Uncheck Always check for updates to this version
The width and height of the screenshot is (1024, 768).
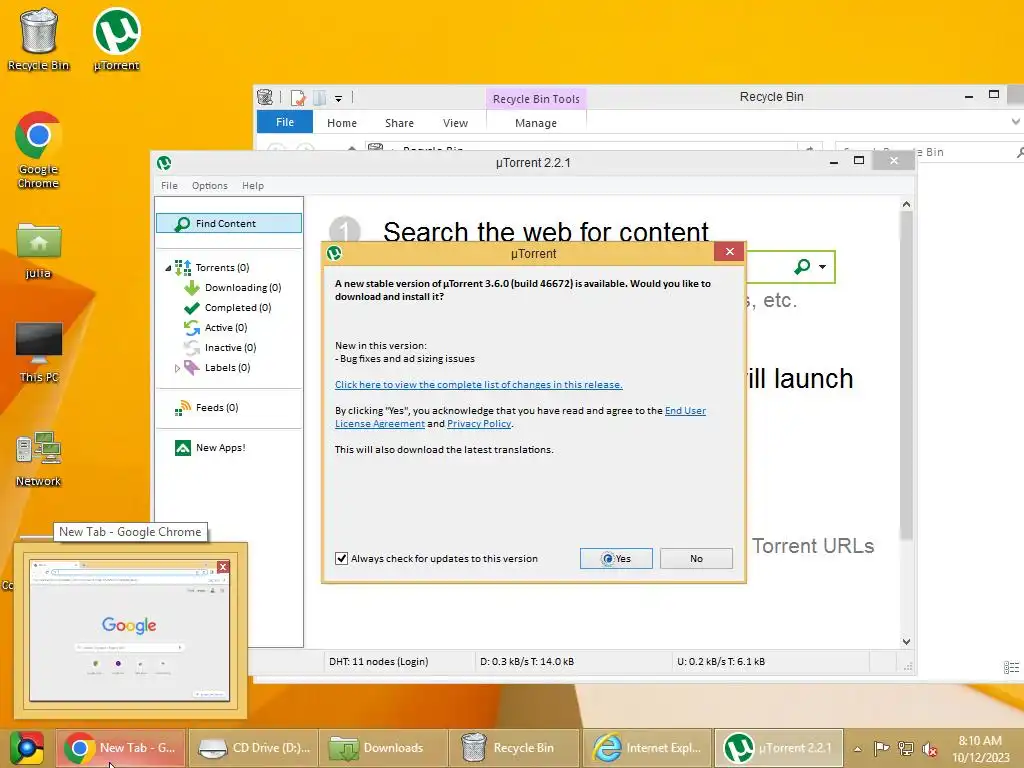[341, 558]
